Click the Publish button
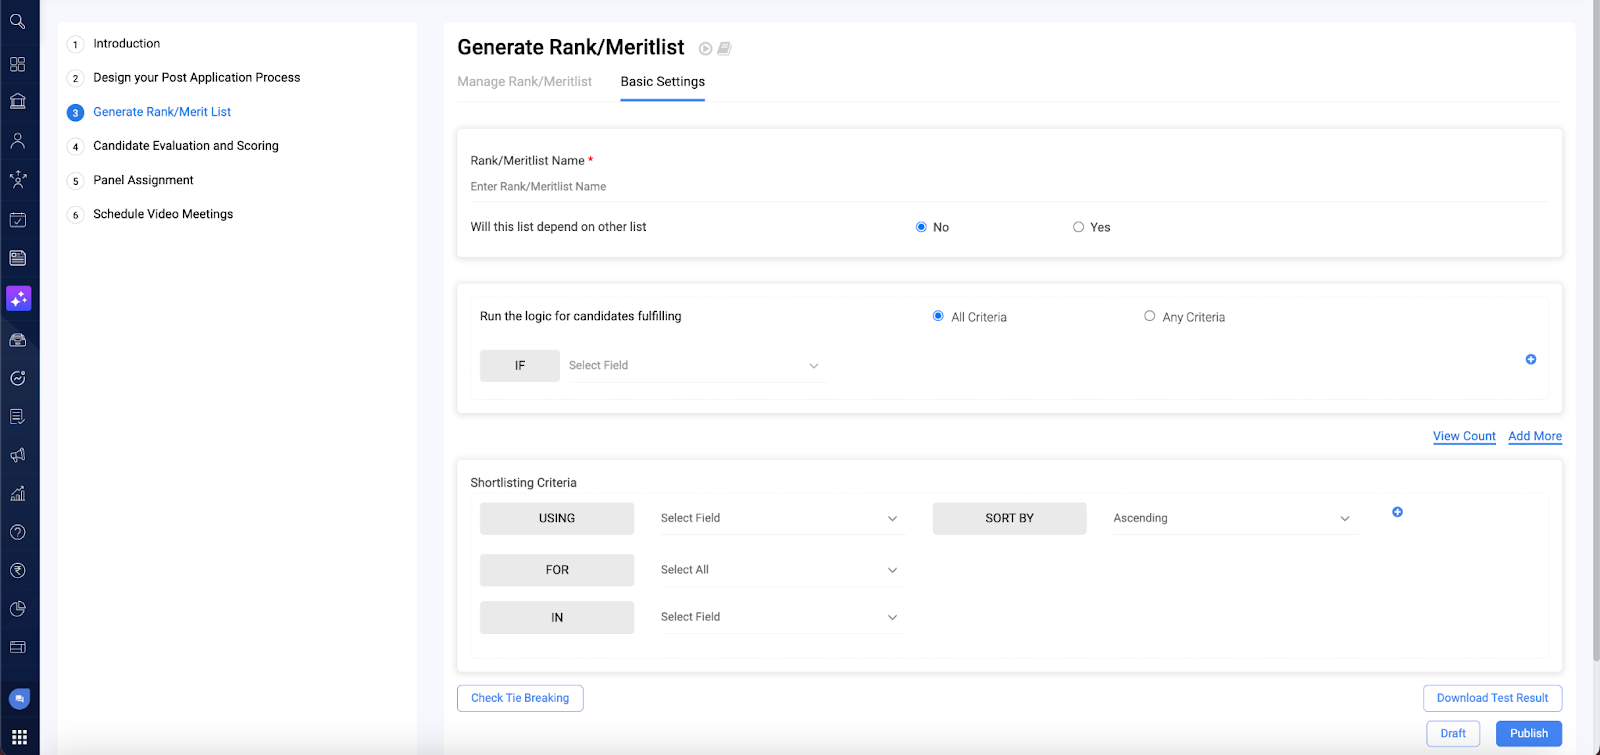1600x755 pixels. (1528, 733)
